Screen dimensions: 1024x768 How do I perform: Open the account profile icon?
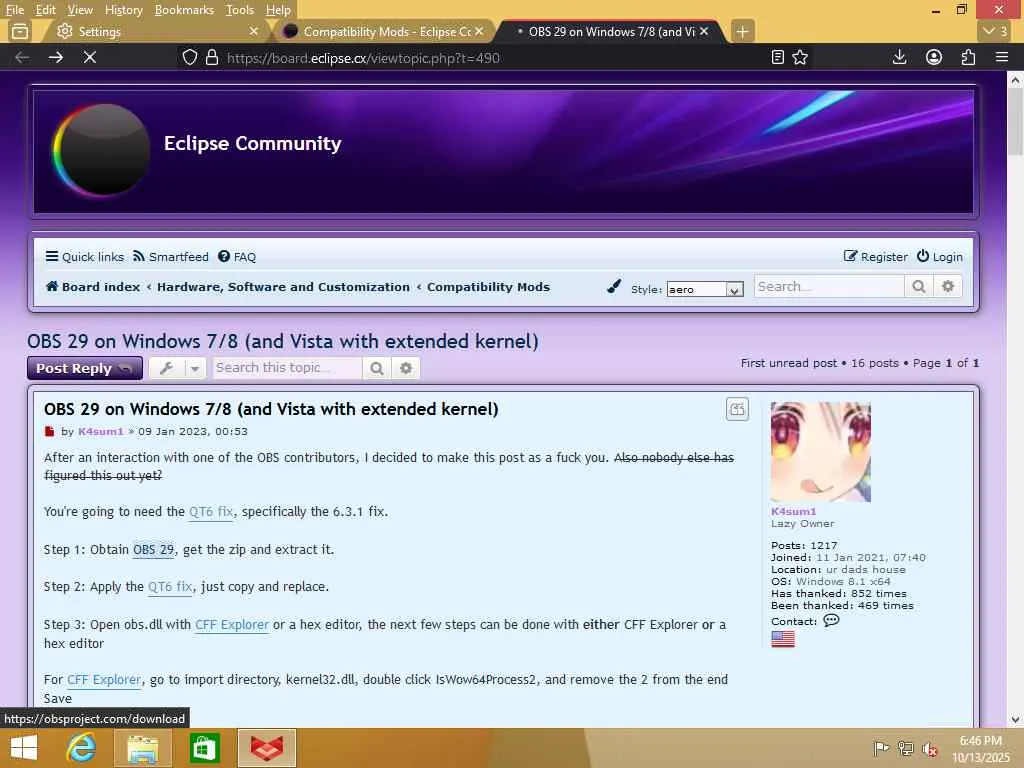(x=934, y=57)
